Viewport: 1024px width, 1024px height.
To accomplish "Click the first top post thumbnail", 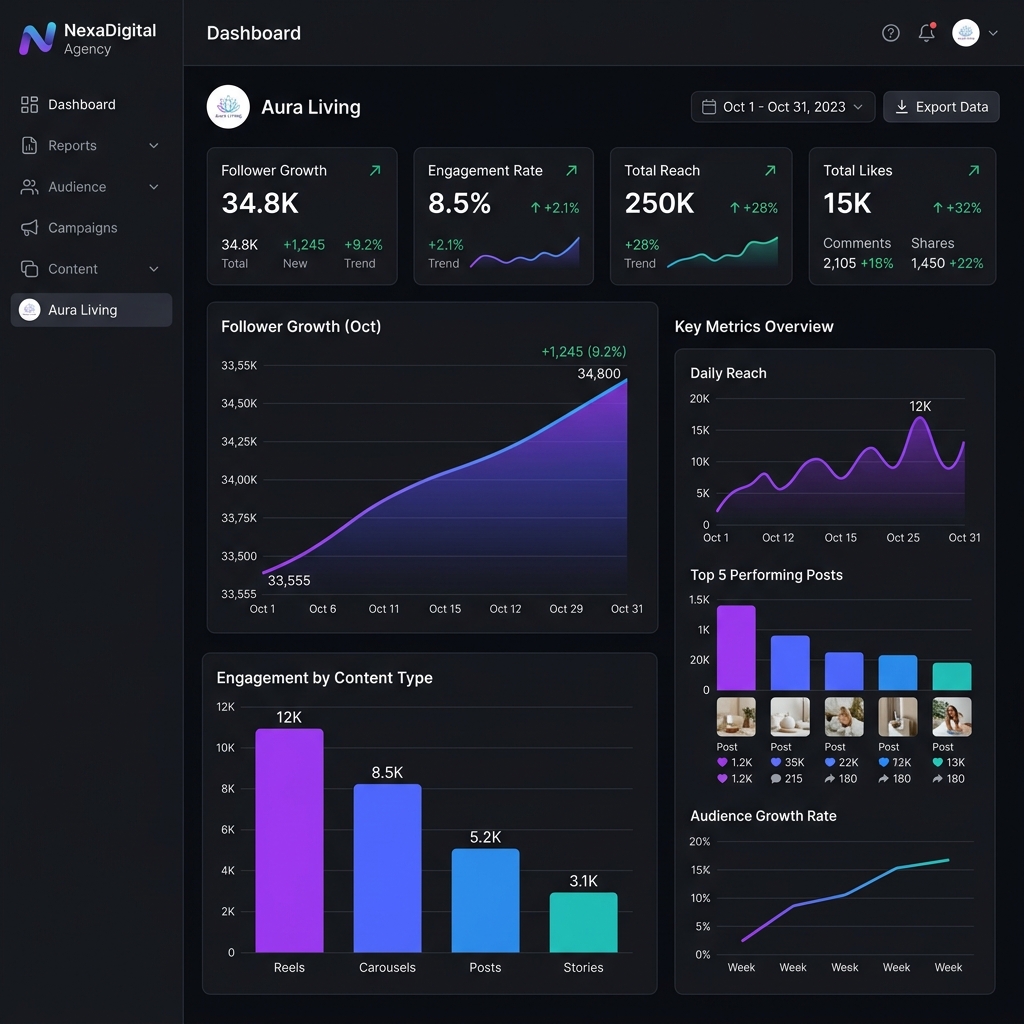I will [x=736, y=717].
